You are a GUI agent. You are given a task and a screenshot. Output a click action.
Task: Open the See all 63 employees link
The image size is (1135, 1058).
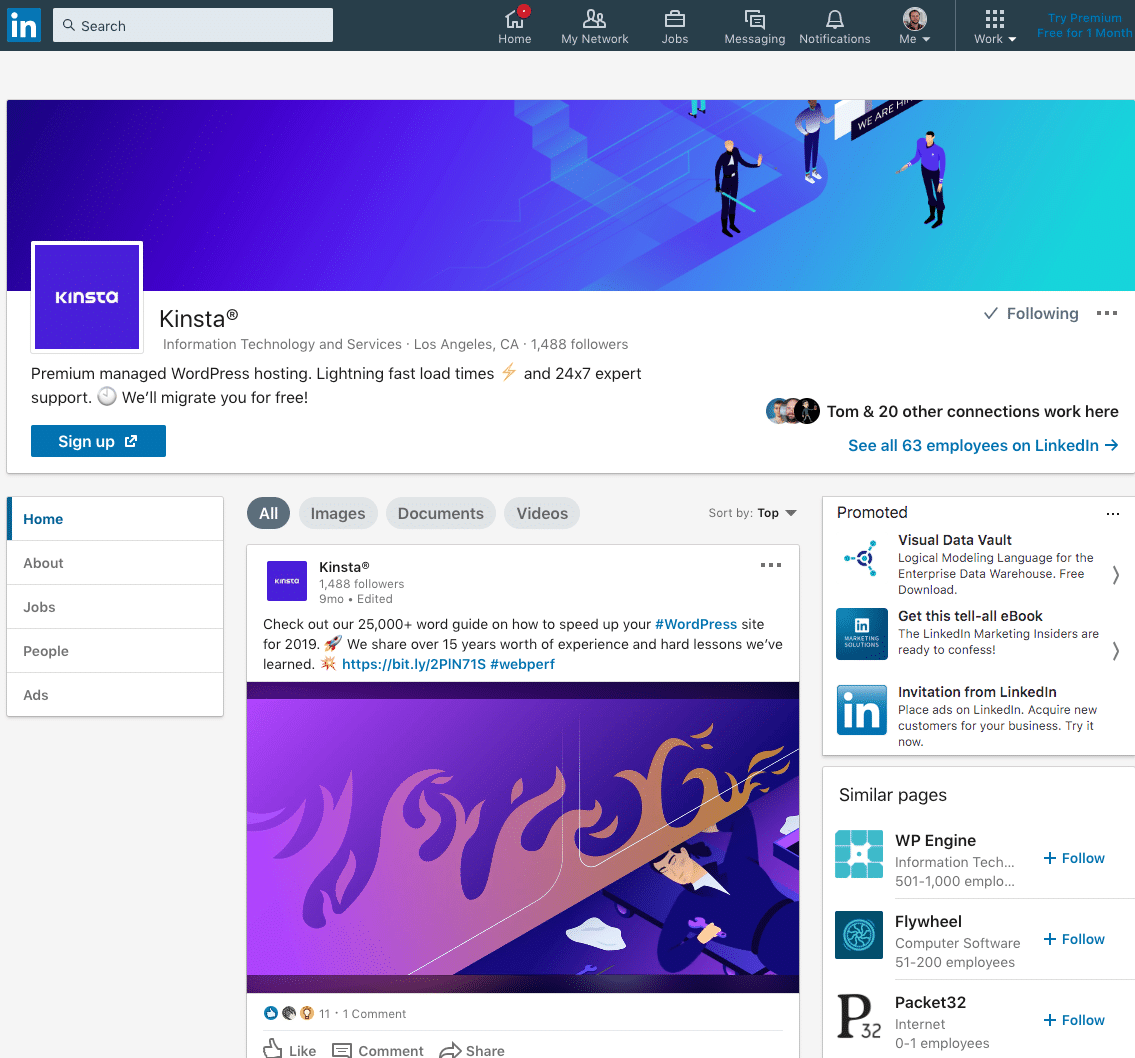[x=983, y=445]
